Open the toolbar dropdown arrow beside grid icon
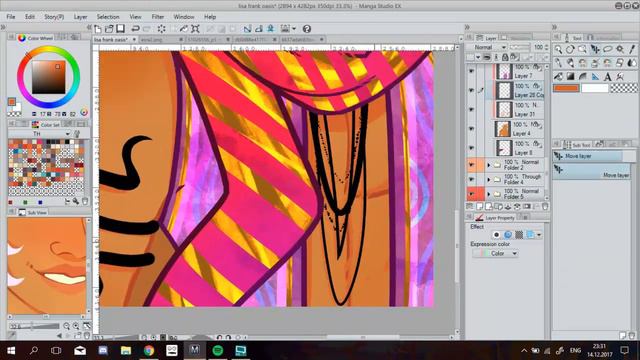The width and height of the screenshot is (640, 360). coord(294,29)
